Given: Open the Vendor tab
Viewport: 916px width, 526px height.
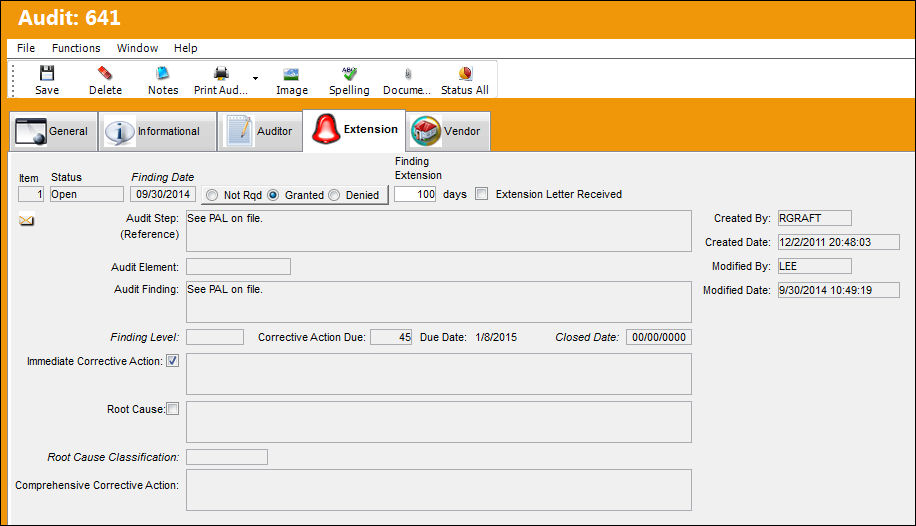Looking at the screenshot, I should click(448, 131).
